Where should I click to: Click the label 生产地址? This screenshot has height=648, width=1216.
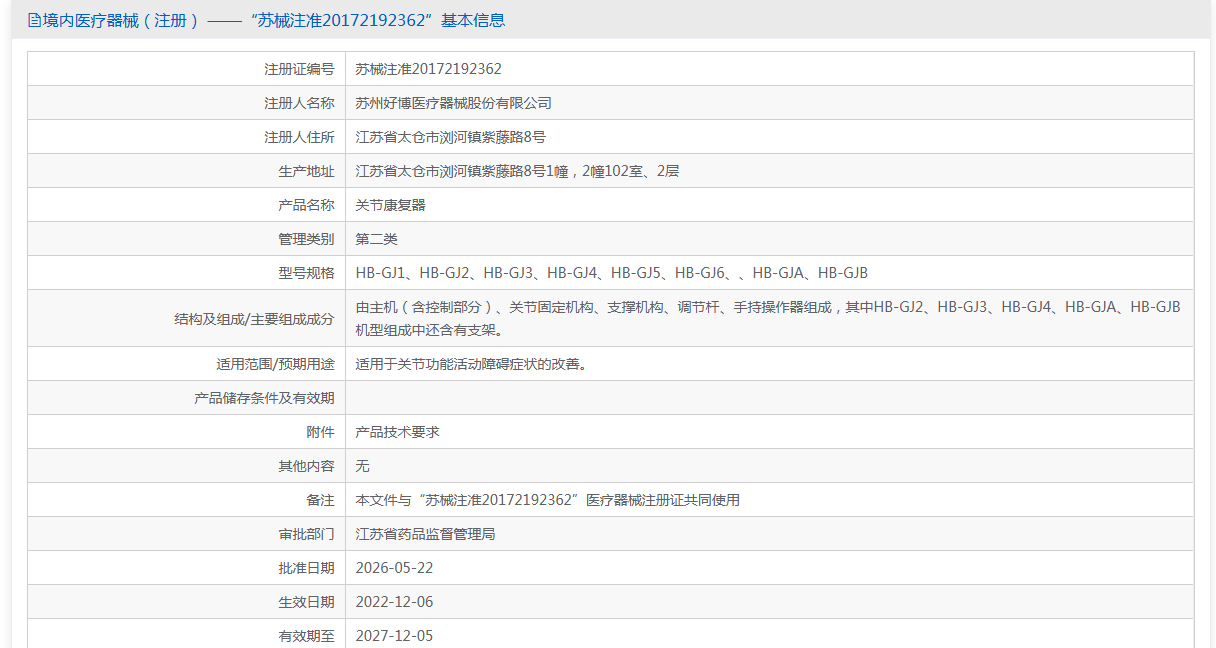[x=306, y=171]
